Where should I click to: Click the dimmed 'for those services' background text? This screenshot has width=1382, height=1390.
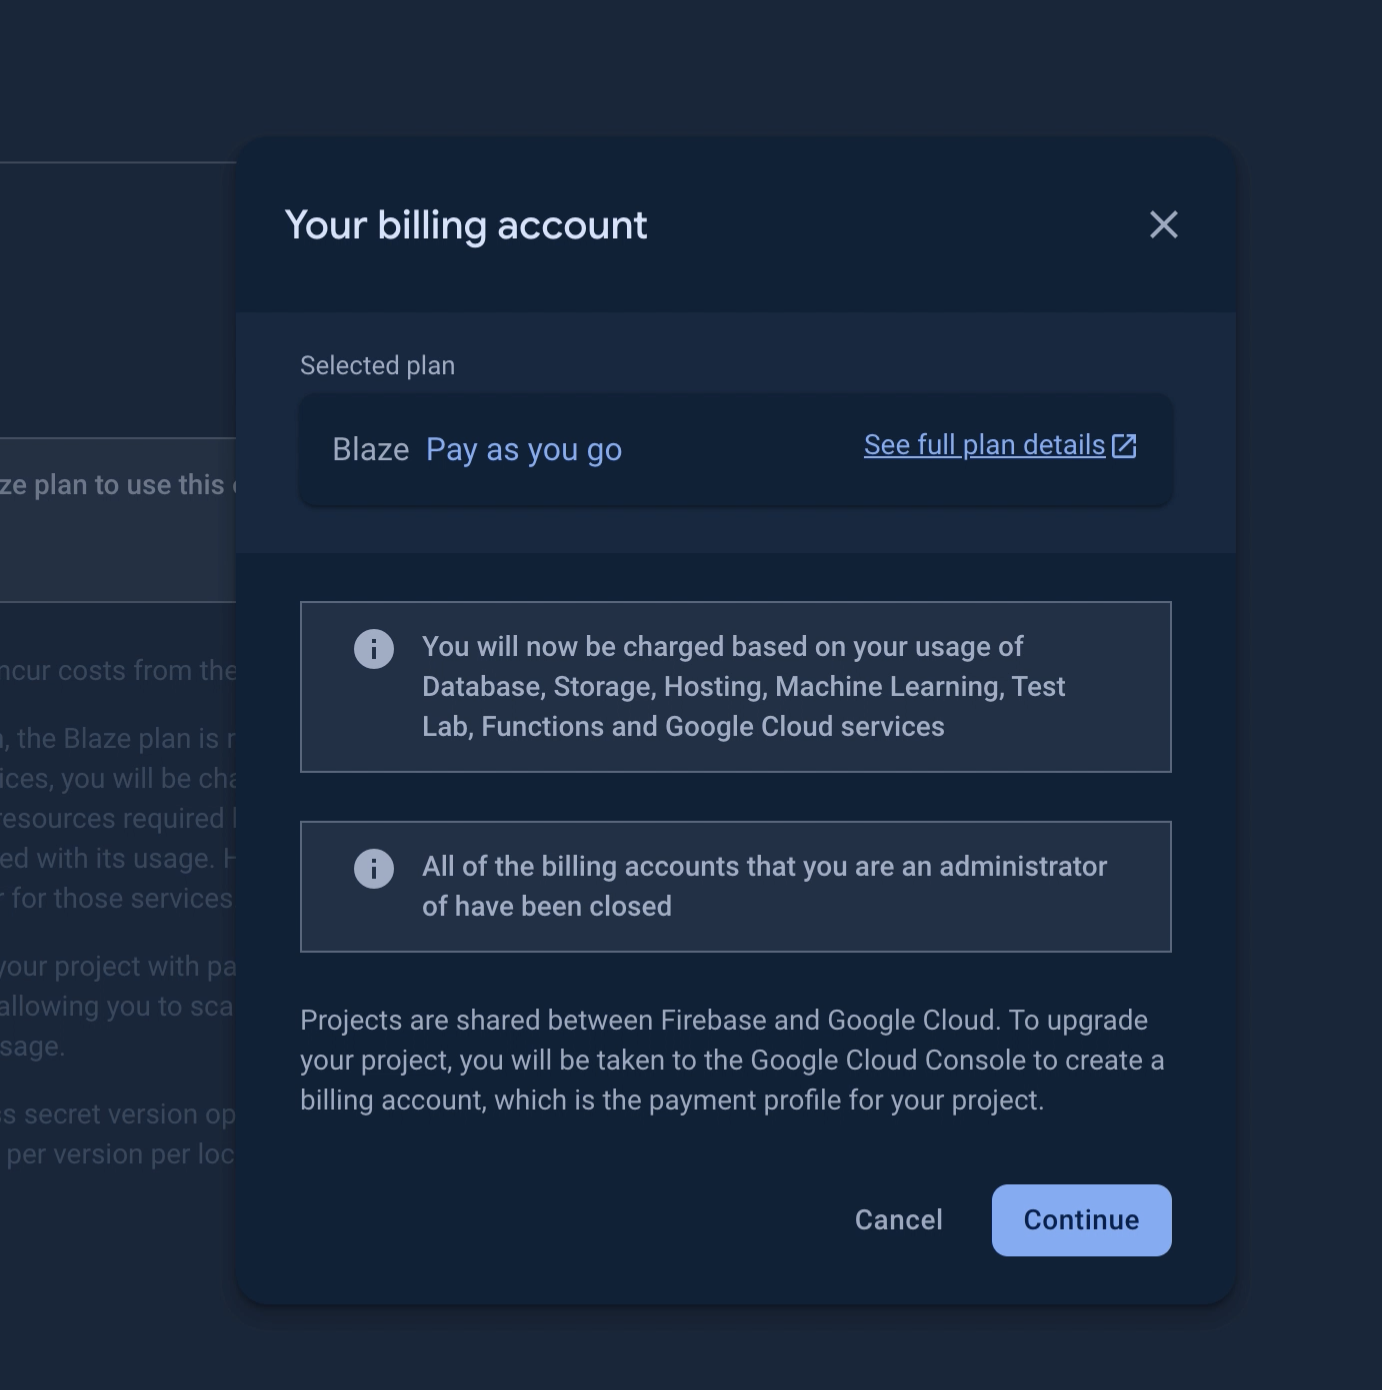(120, 899)
